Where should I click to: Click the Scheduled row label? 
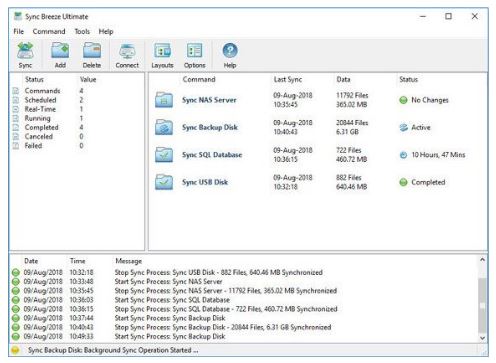(x=40, y=100)
